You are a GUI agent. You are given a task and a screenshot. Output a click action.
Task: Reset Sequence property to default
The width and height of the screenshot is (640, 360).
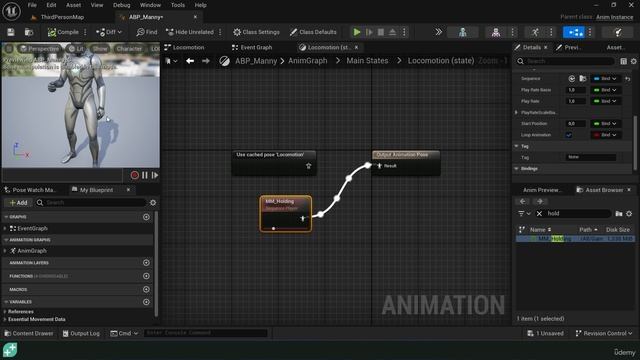(628, 78)
